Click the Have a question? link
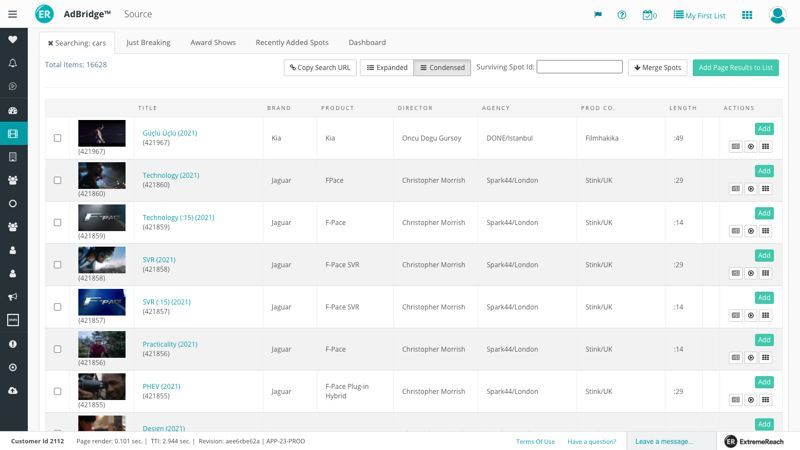Screen dimensions: 800x450 [x=592, y=441]
